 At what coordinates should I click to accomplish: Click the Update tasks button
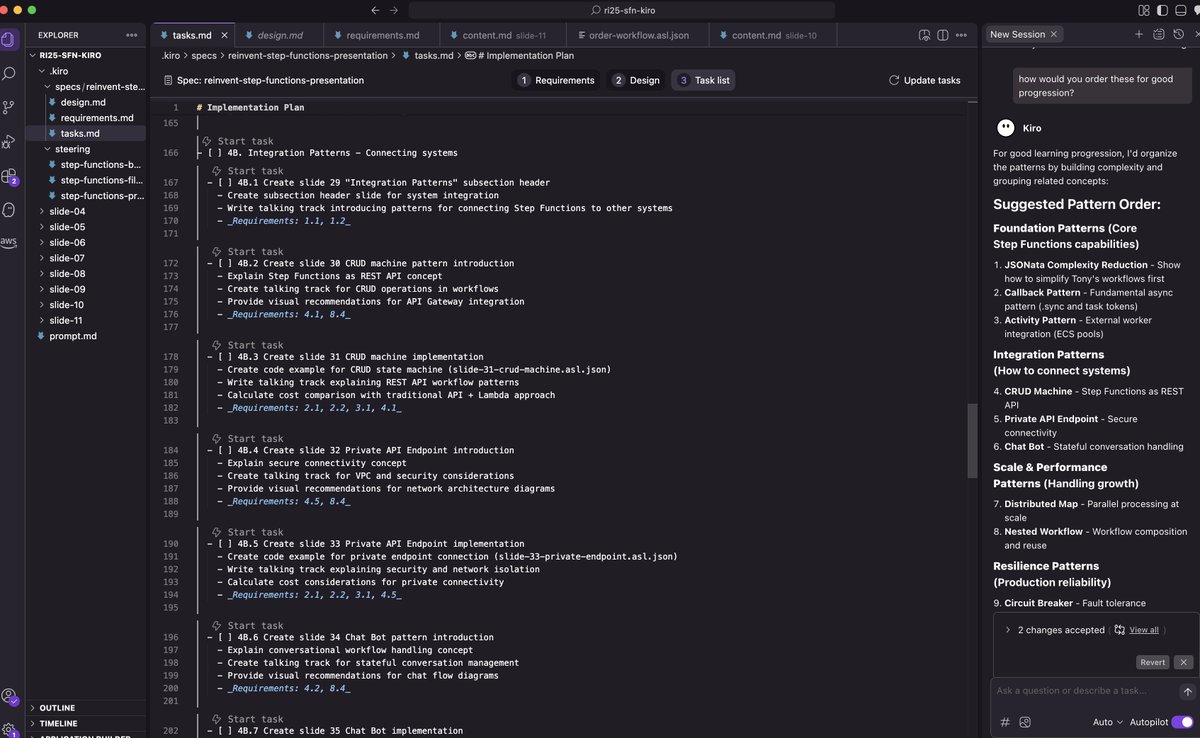tap(924, 80)
